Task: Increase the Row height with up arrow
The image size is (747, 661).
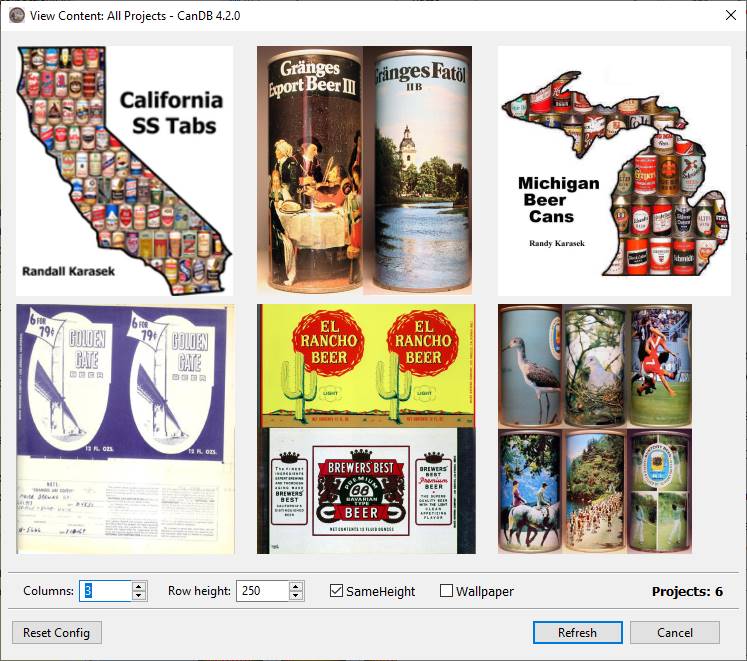Action: (x=296, y=587)
